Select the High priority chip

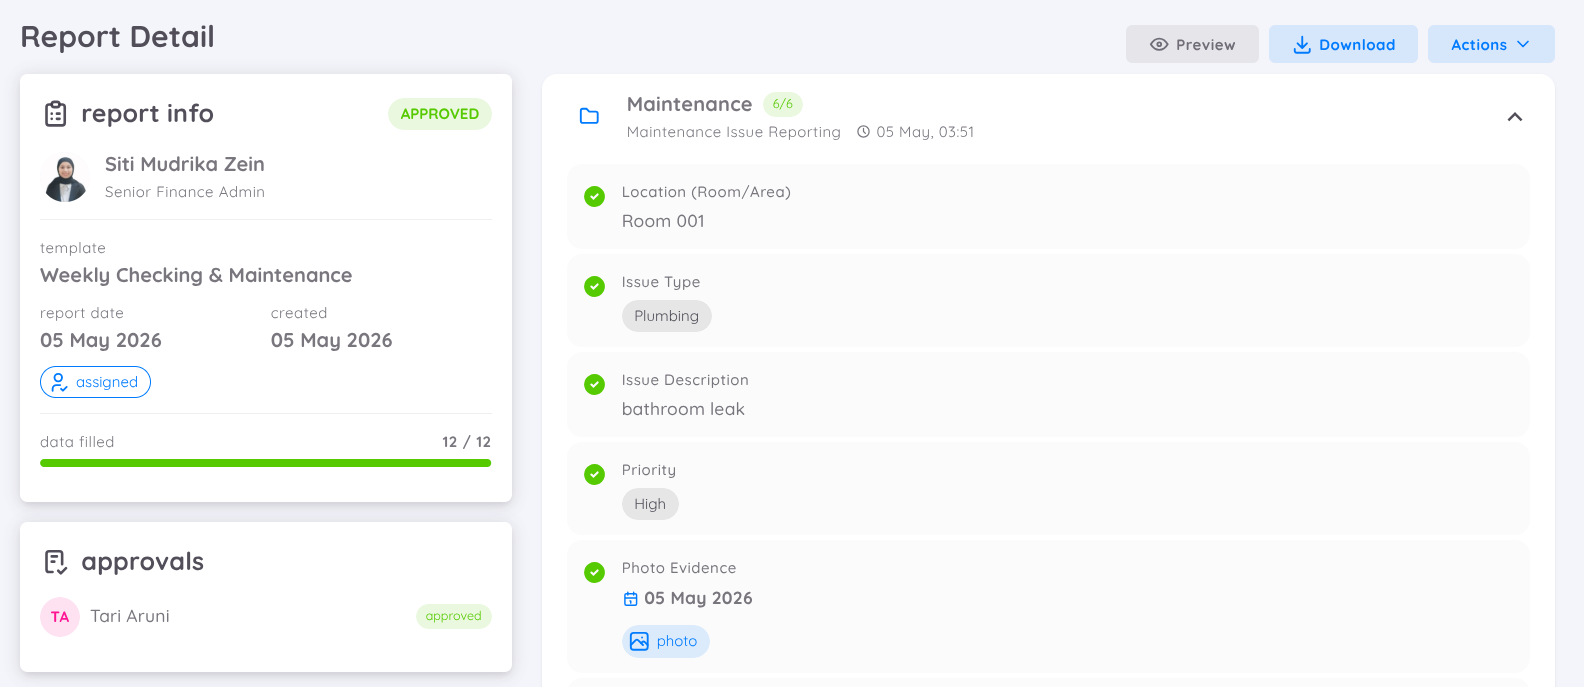(x=650, y=504)
